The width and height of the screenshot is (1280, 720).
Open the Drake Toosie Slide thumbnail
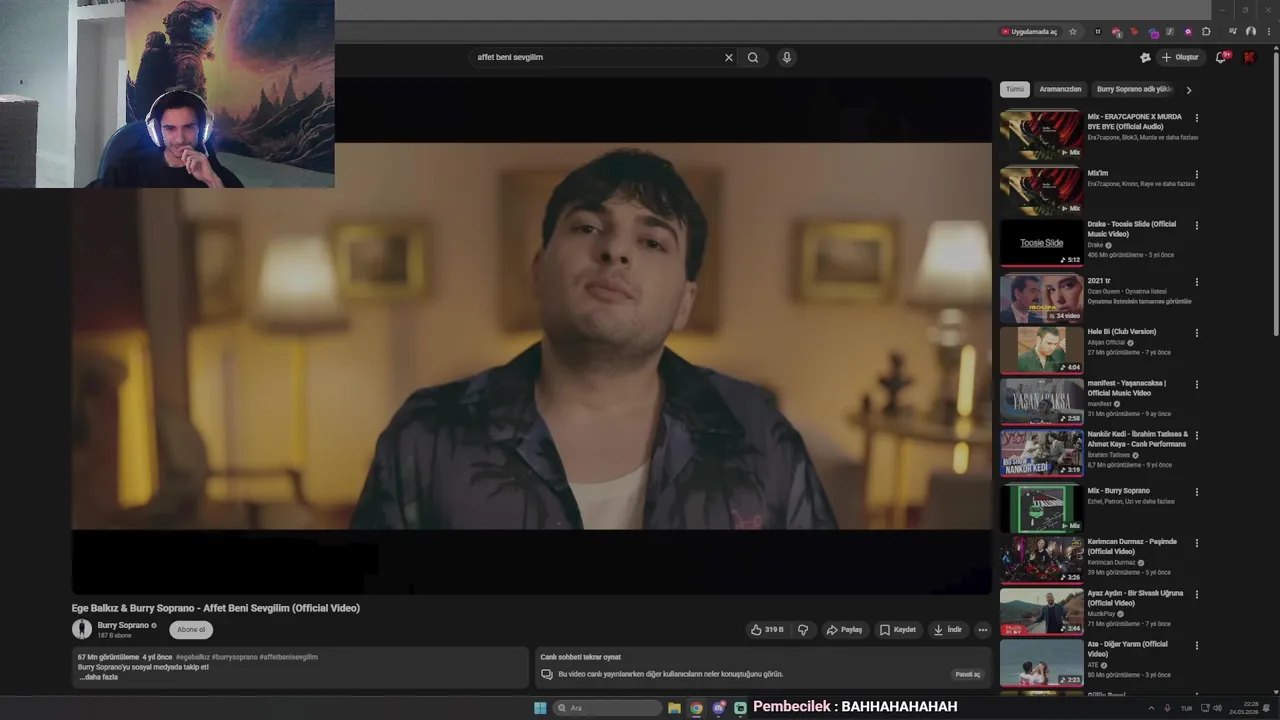click(x=1041, y=243)
